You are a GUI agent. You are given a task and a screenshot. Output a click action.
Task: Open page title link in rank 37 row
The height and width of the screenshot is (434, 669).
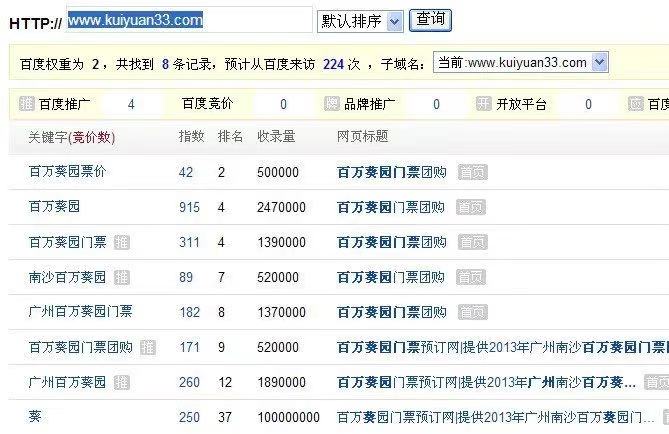coord(495,417)
